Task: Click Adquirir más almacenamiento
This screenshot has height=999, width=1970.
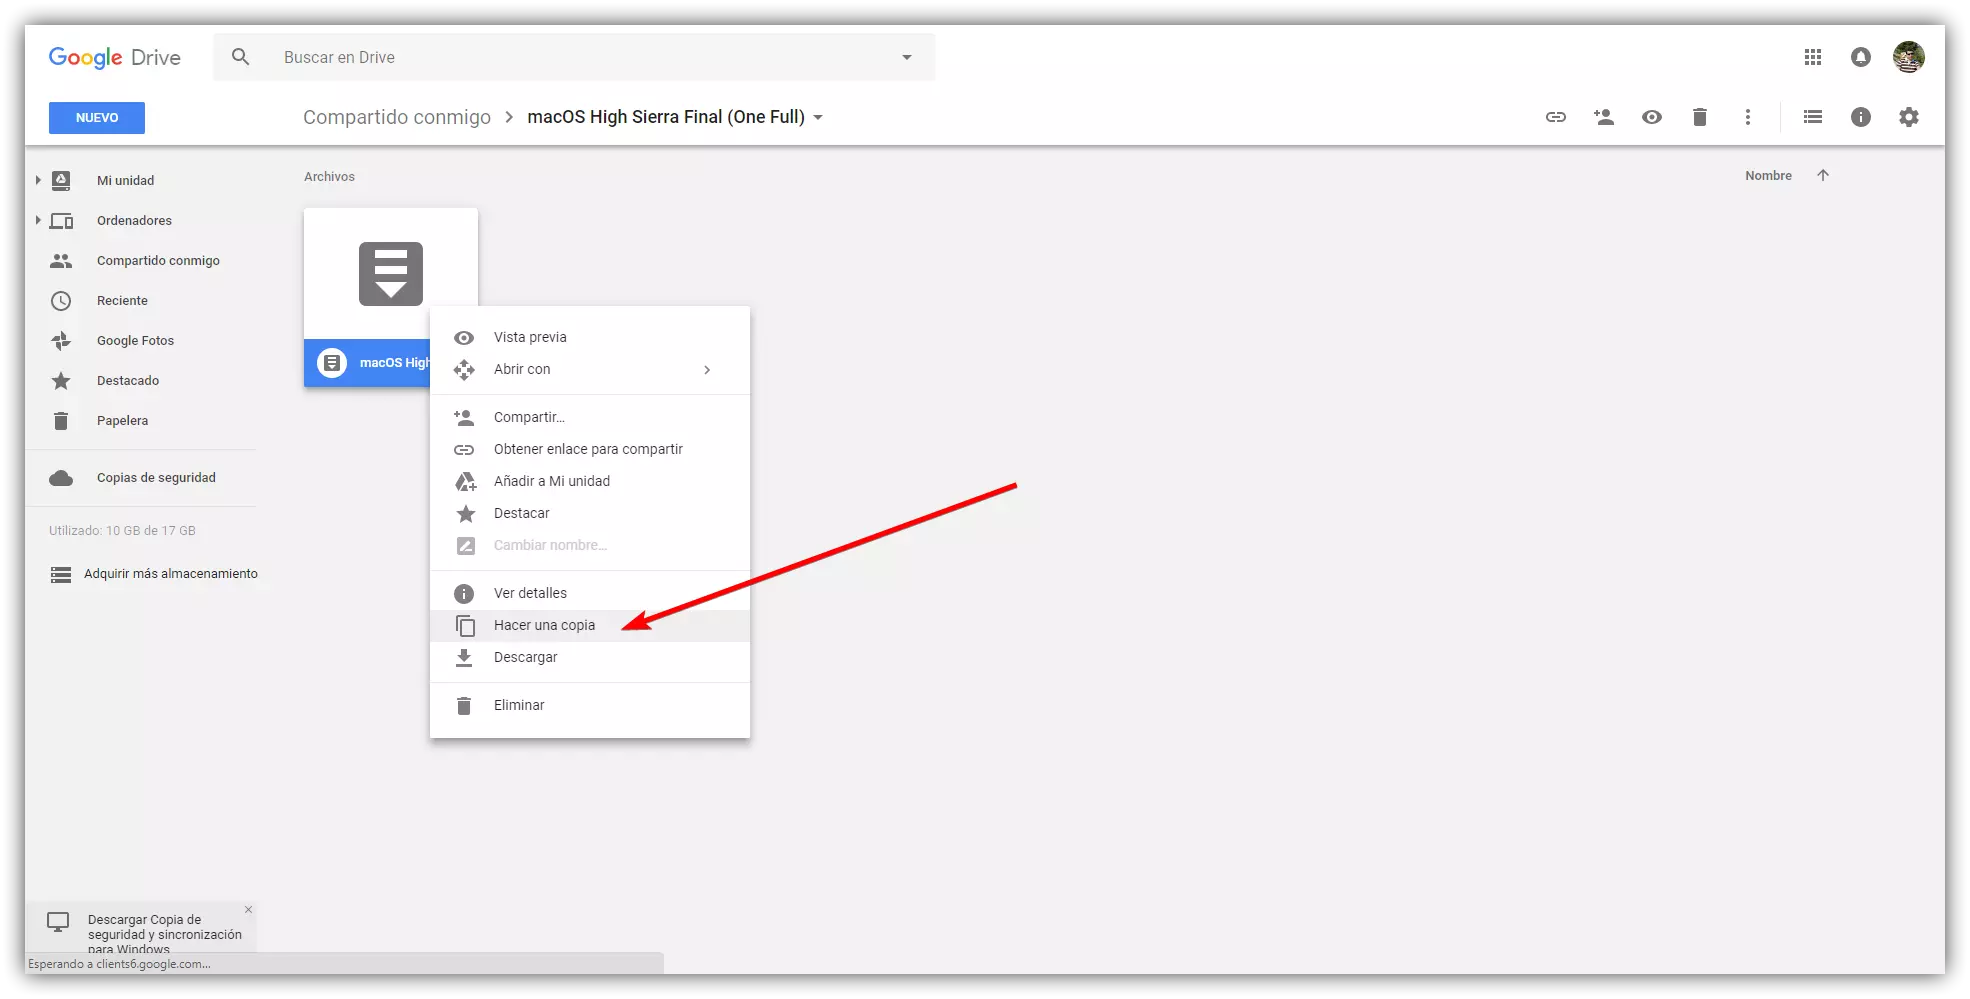Action: pos(171,573)
